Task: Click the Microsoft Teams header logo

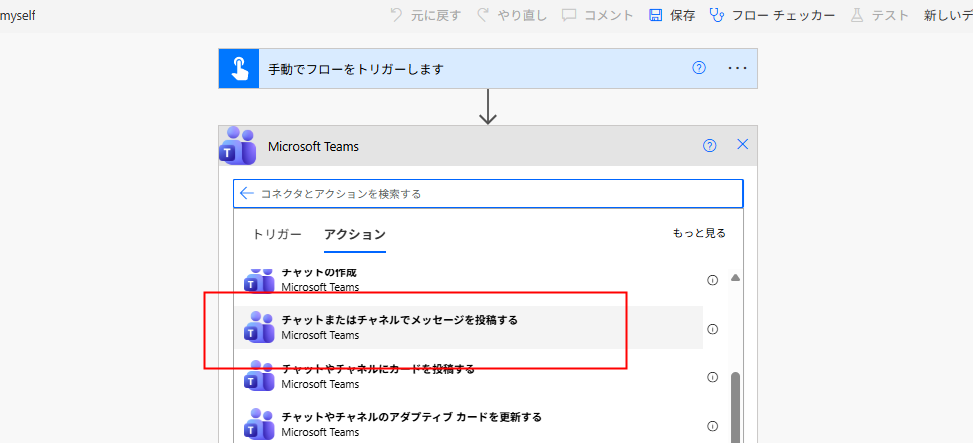Action: point(239,146)
